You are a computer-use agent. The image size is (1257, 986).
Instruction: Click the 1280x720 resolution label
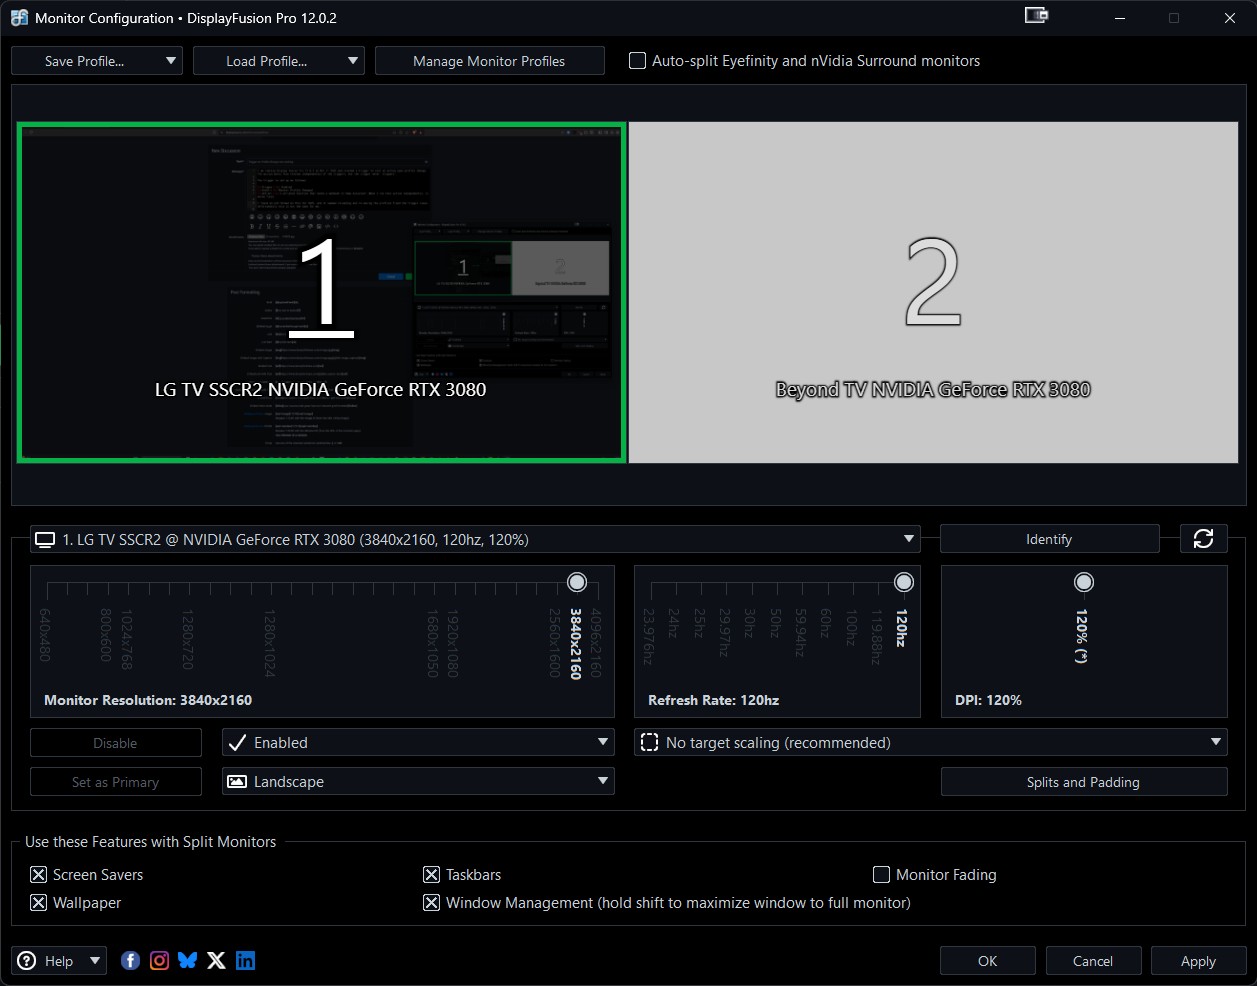coord(187,639)
